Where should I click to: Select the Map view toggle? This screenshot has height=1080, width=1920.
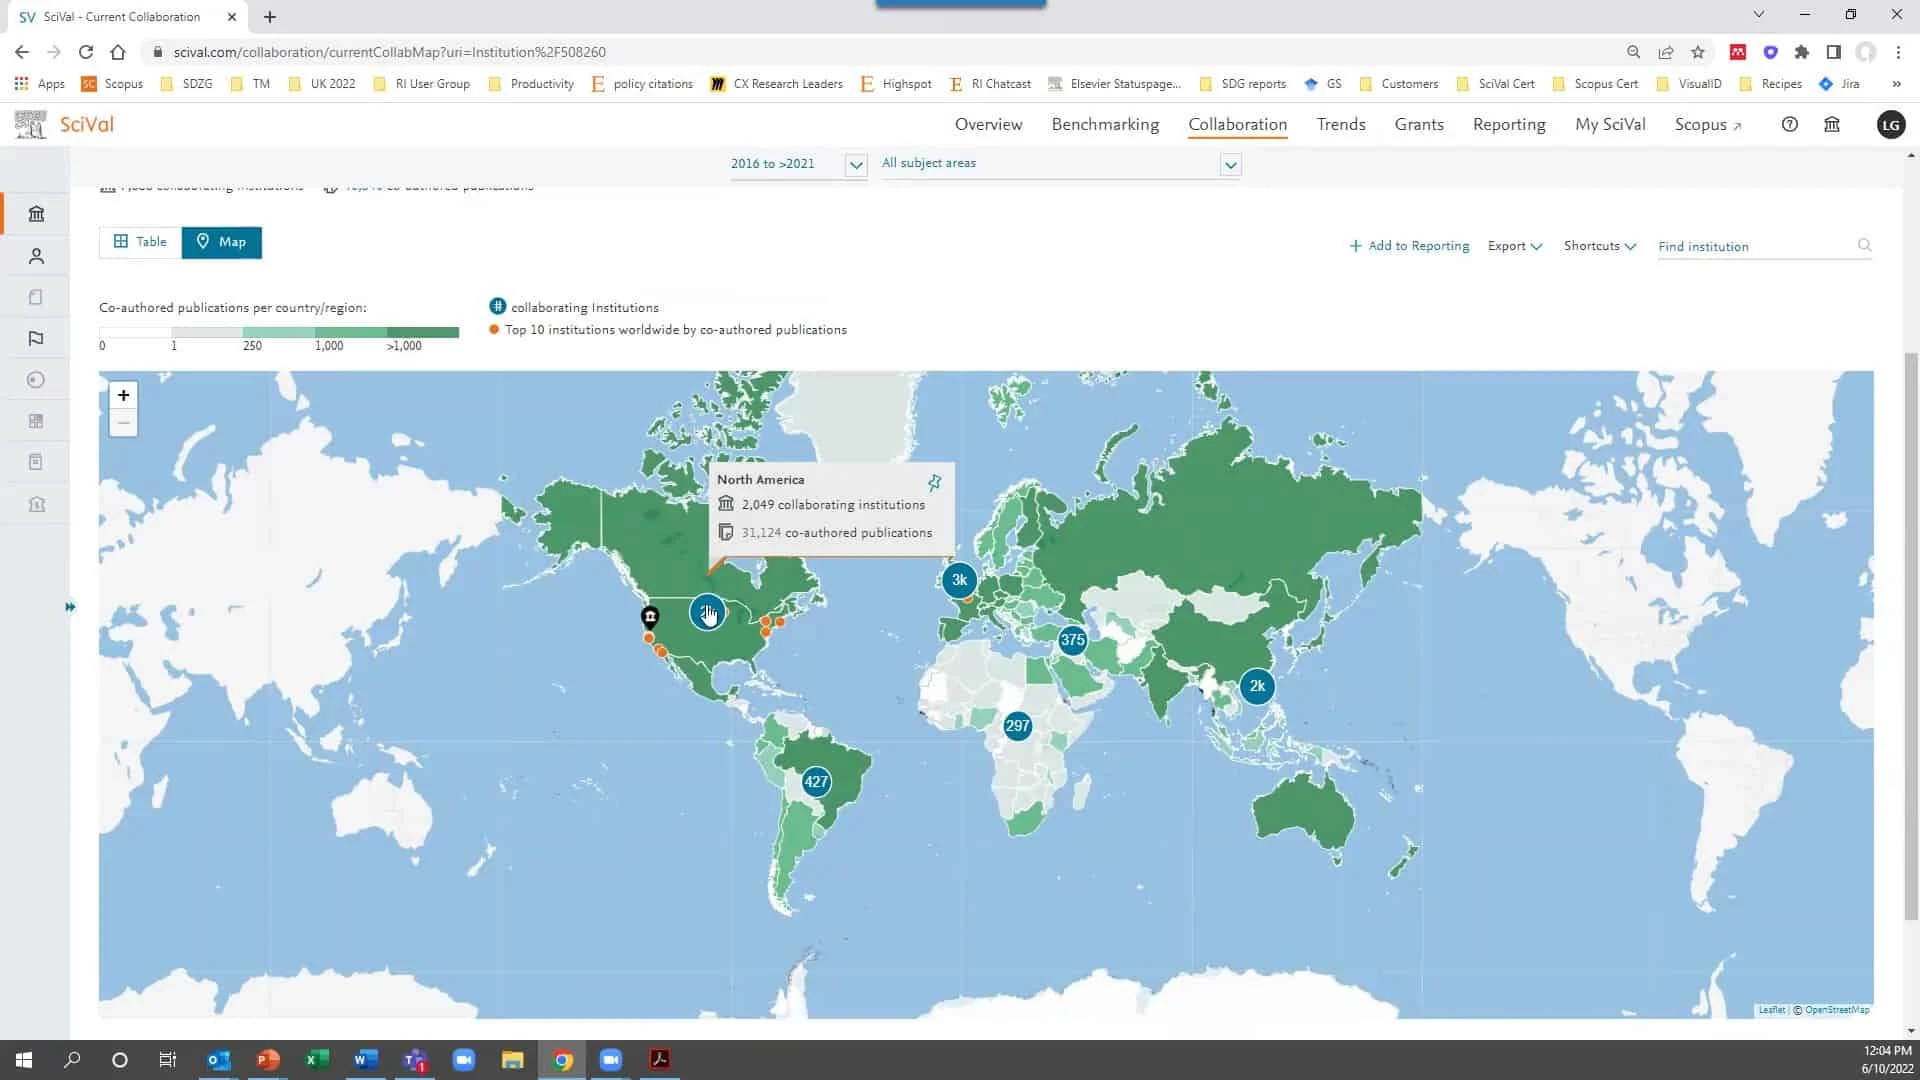tap(221, 242)
